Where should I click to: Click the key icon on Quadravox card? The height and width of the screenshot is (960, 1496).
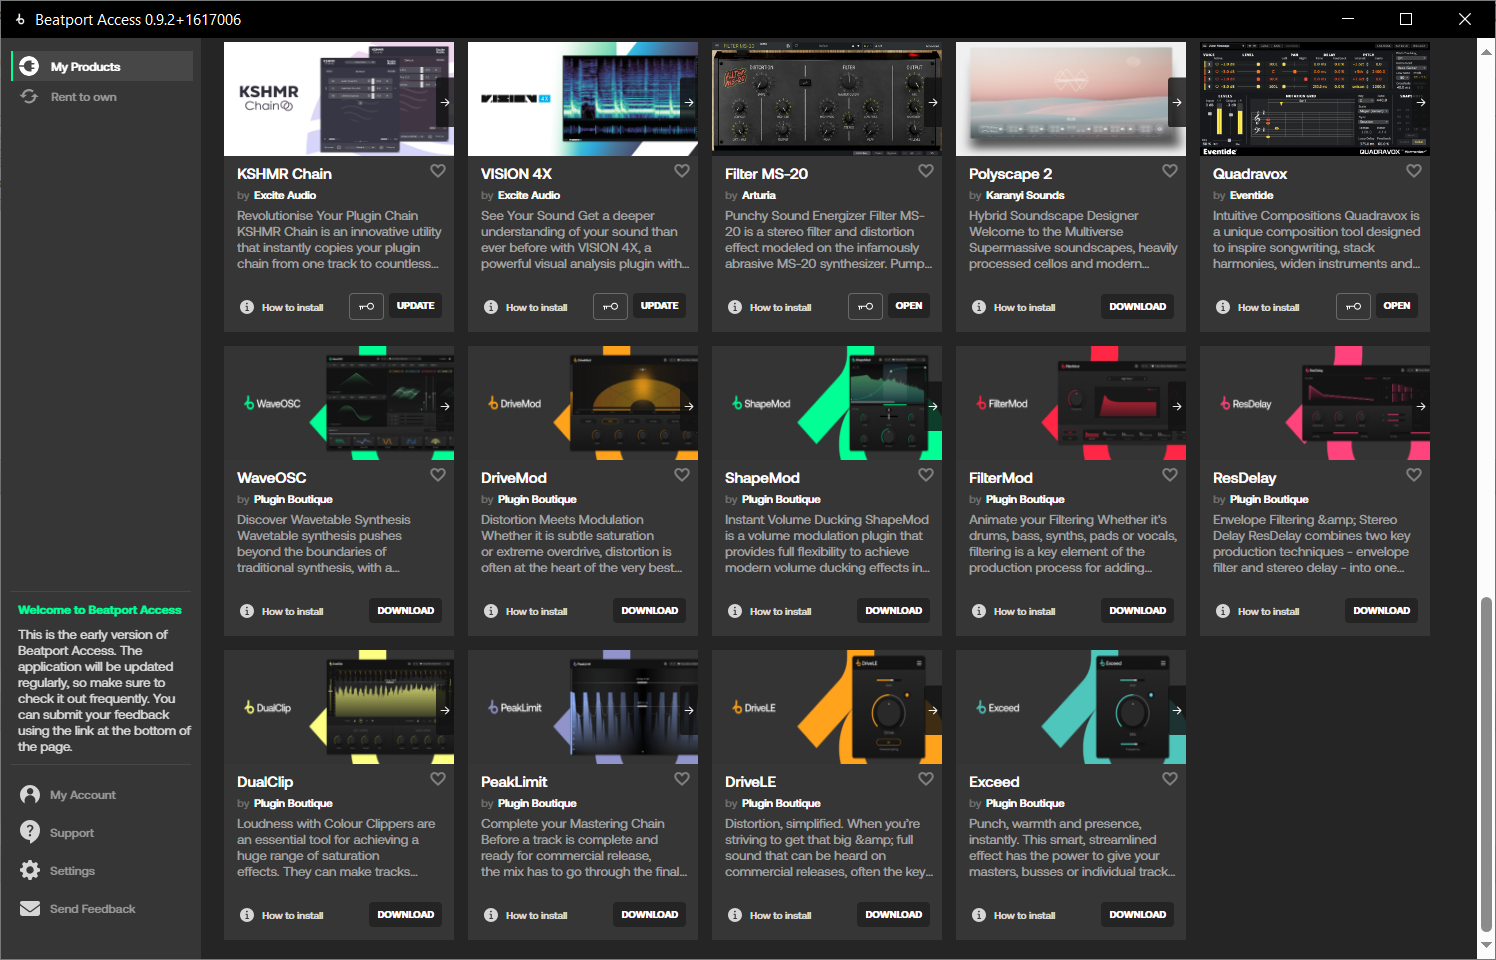(x=1353, y=306)
